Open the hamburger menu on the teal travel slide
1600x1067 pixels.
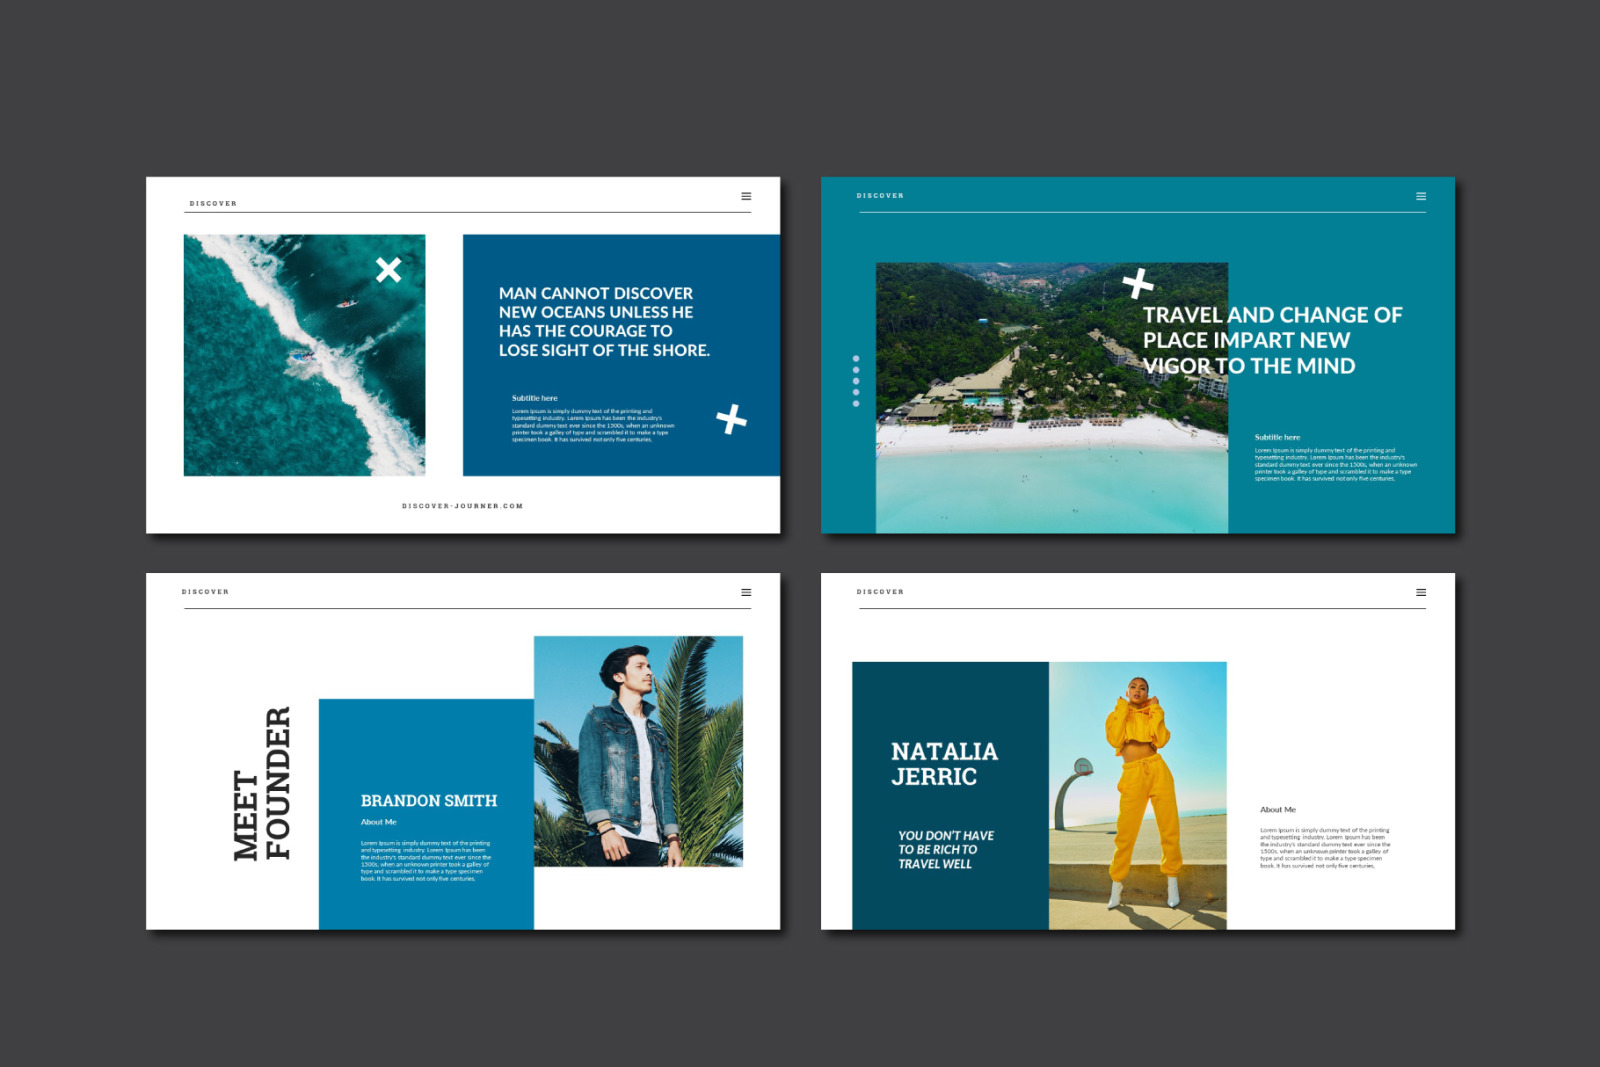tap(1421, 196)
